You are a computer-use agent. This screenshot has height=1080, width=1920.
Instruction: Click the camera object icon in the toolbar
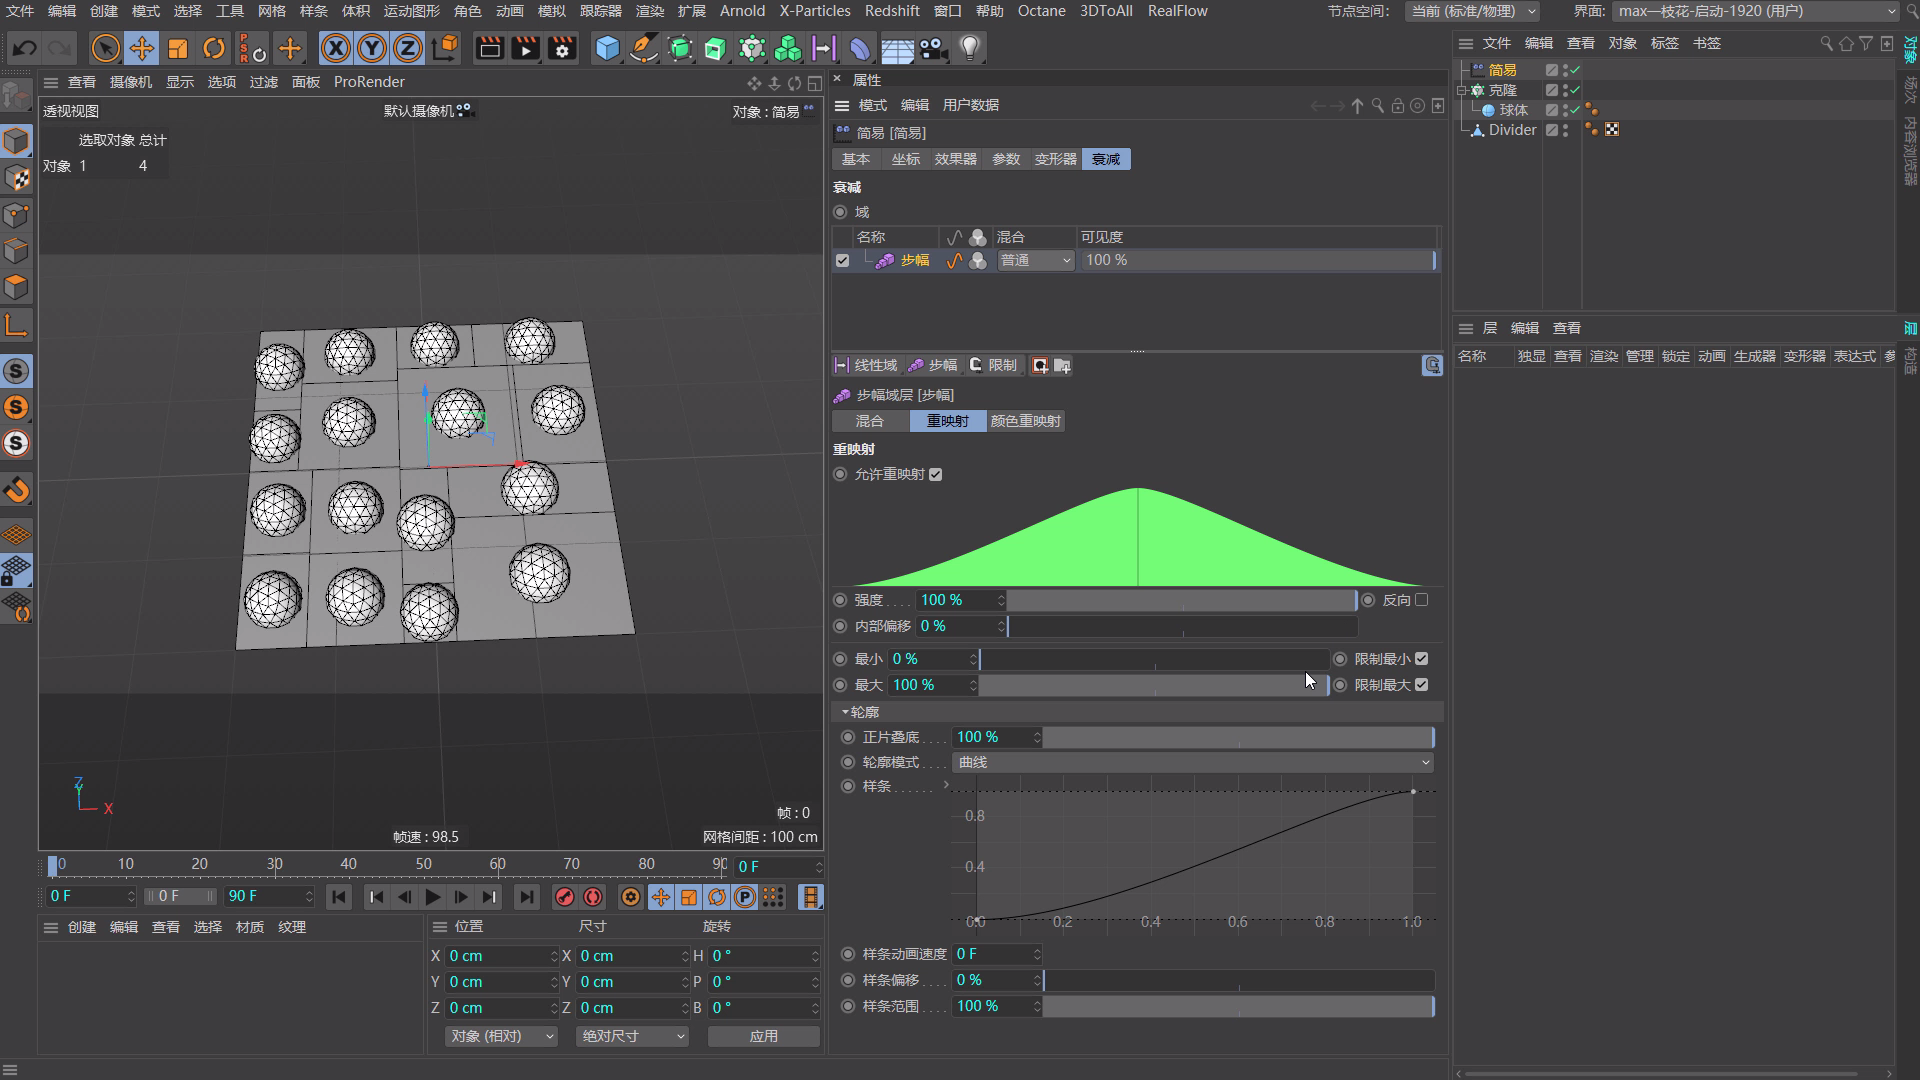(x=933, y=48)
